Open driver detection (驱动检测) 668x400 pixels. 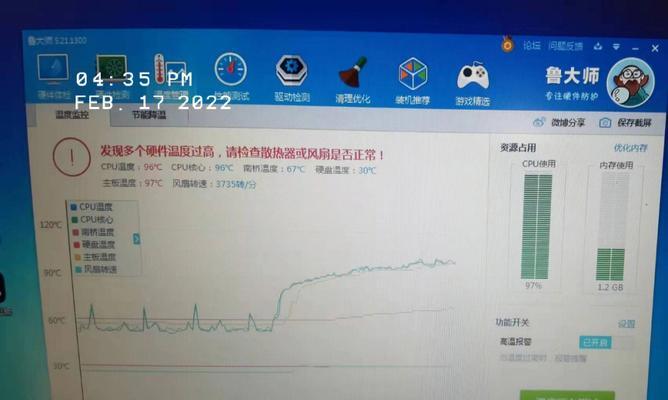point(292,79)
